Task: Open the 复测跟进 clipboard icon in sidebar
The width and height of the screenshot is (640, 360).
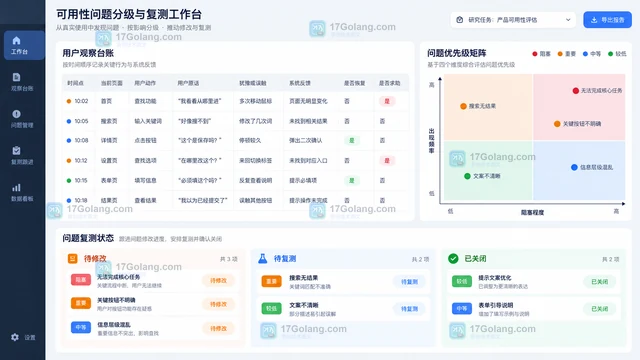Action: pyautogui.click(x=16, y=151)
